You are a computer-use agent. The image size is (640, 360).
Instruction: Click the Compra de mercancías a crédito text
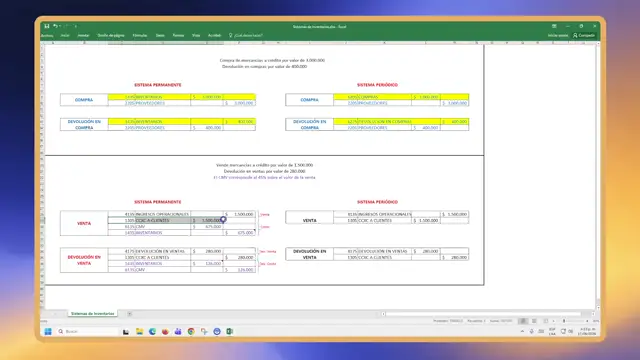tap(272, 60)
